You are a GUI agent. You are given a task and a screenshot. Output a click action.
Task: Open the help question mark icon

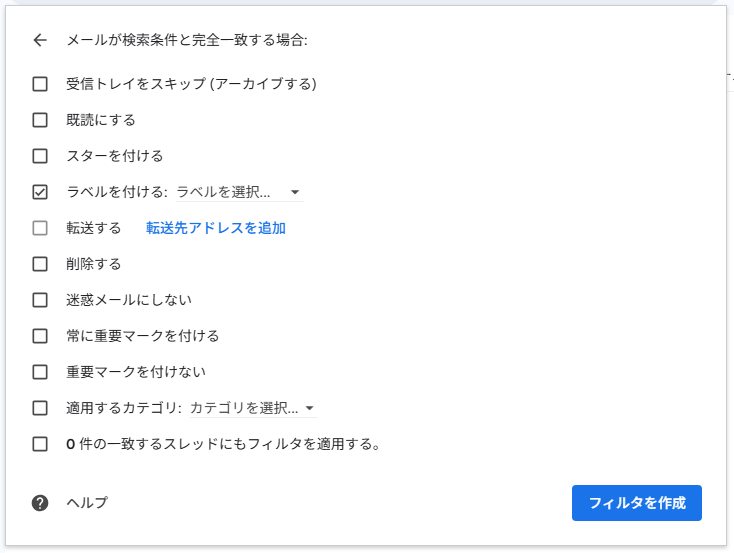40,503
